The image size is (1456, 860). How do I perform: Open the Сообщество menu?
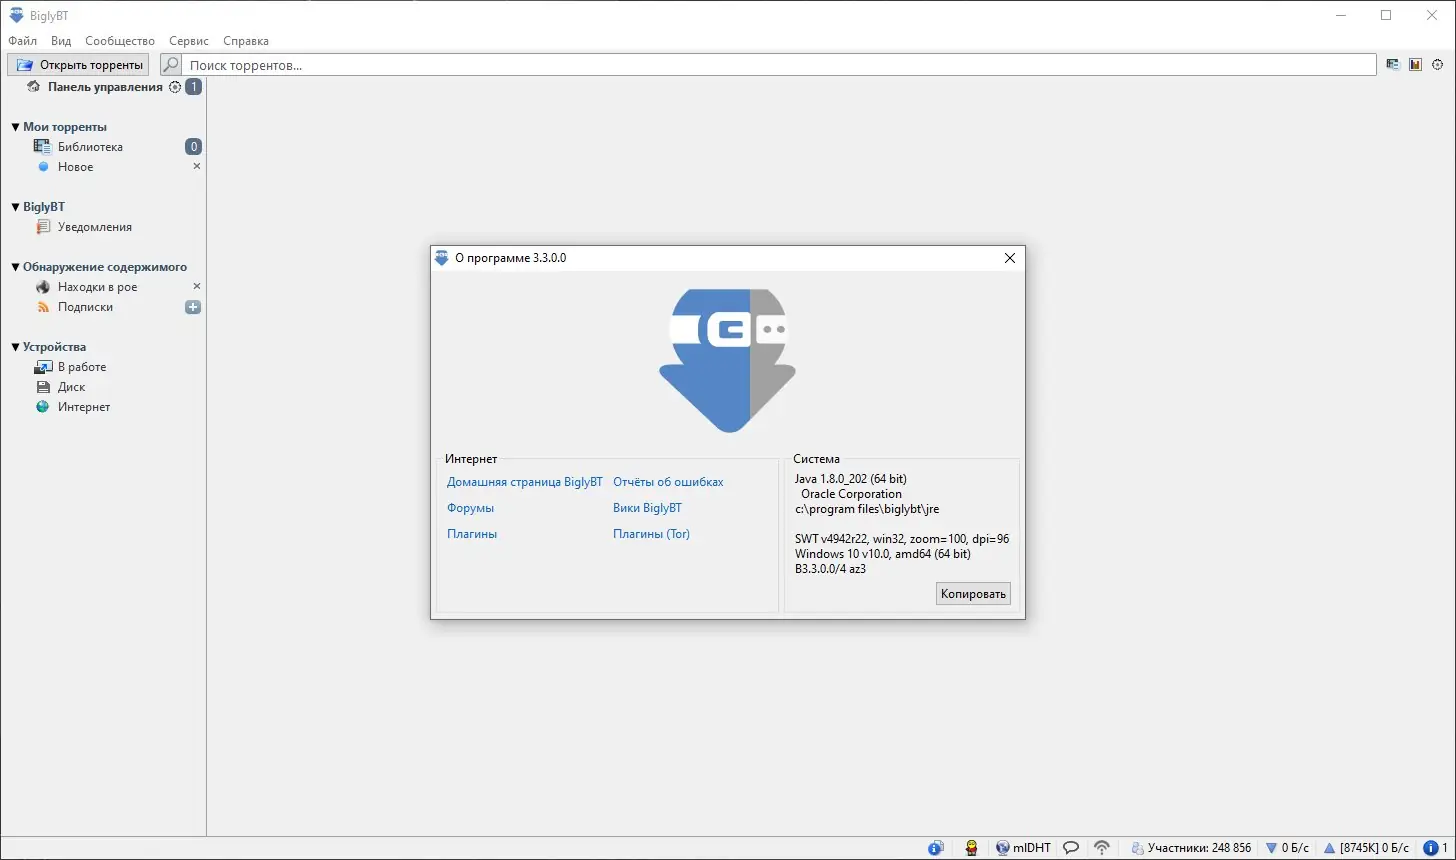120,41
